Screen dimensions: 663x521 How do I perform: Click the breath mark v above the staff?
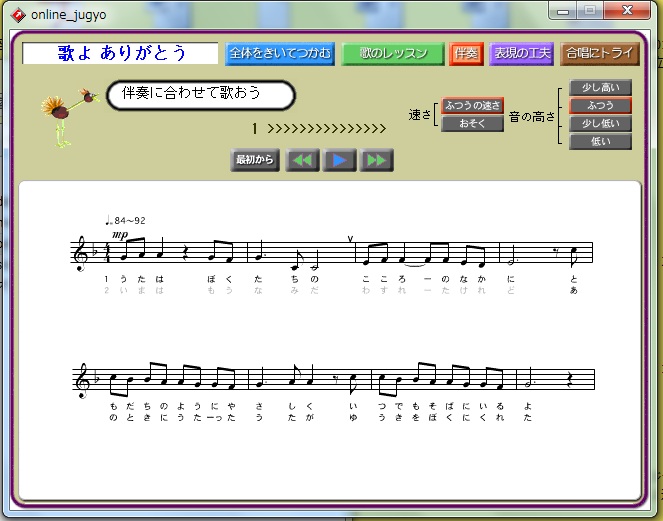(x=350, y=239)
